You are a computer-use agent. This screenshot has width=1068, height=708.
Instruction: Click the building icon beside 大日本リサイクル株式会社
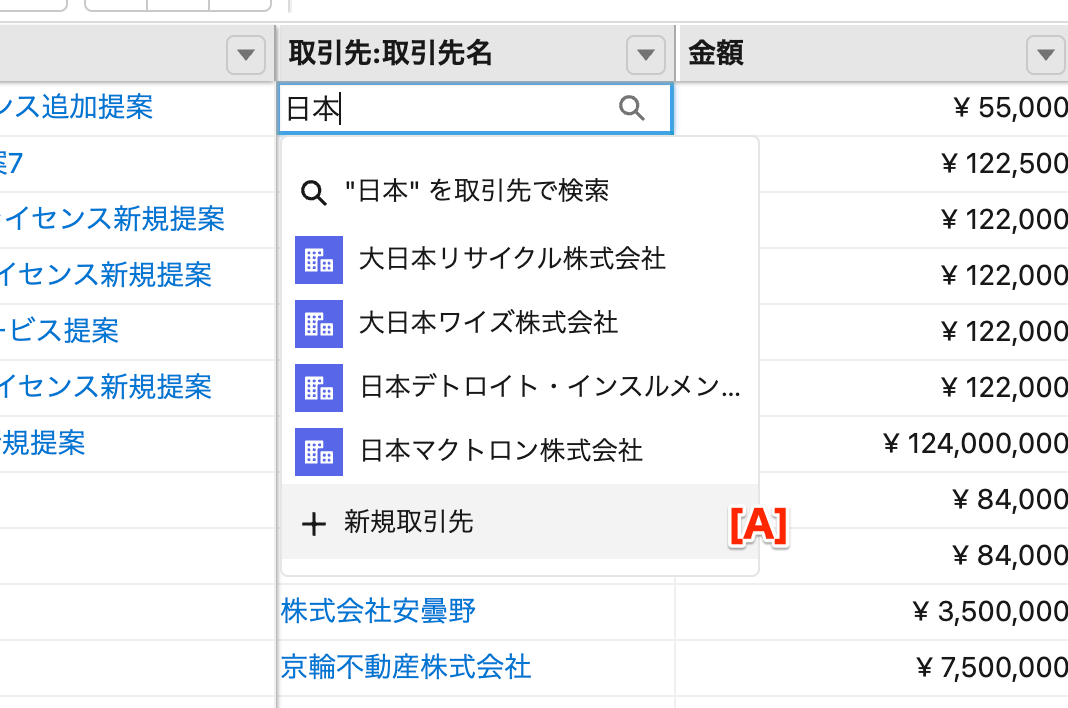point(319,260)
